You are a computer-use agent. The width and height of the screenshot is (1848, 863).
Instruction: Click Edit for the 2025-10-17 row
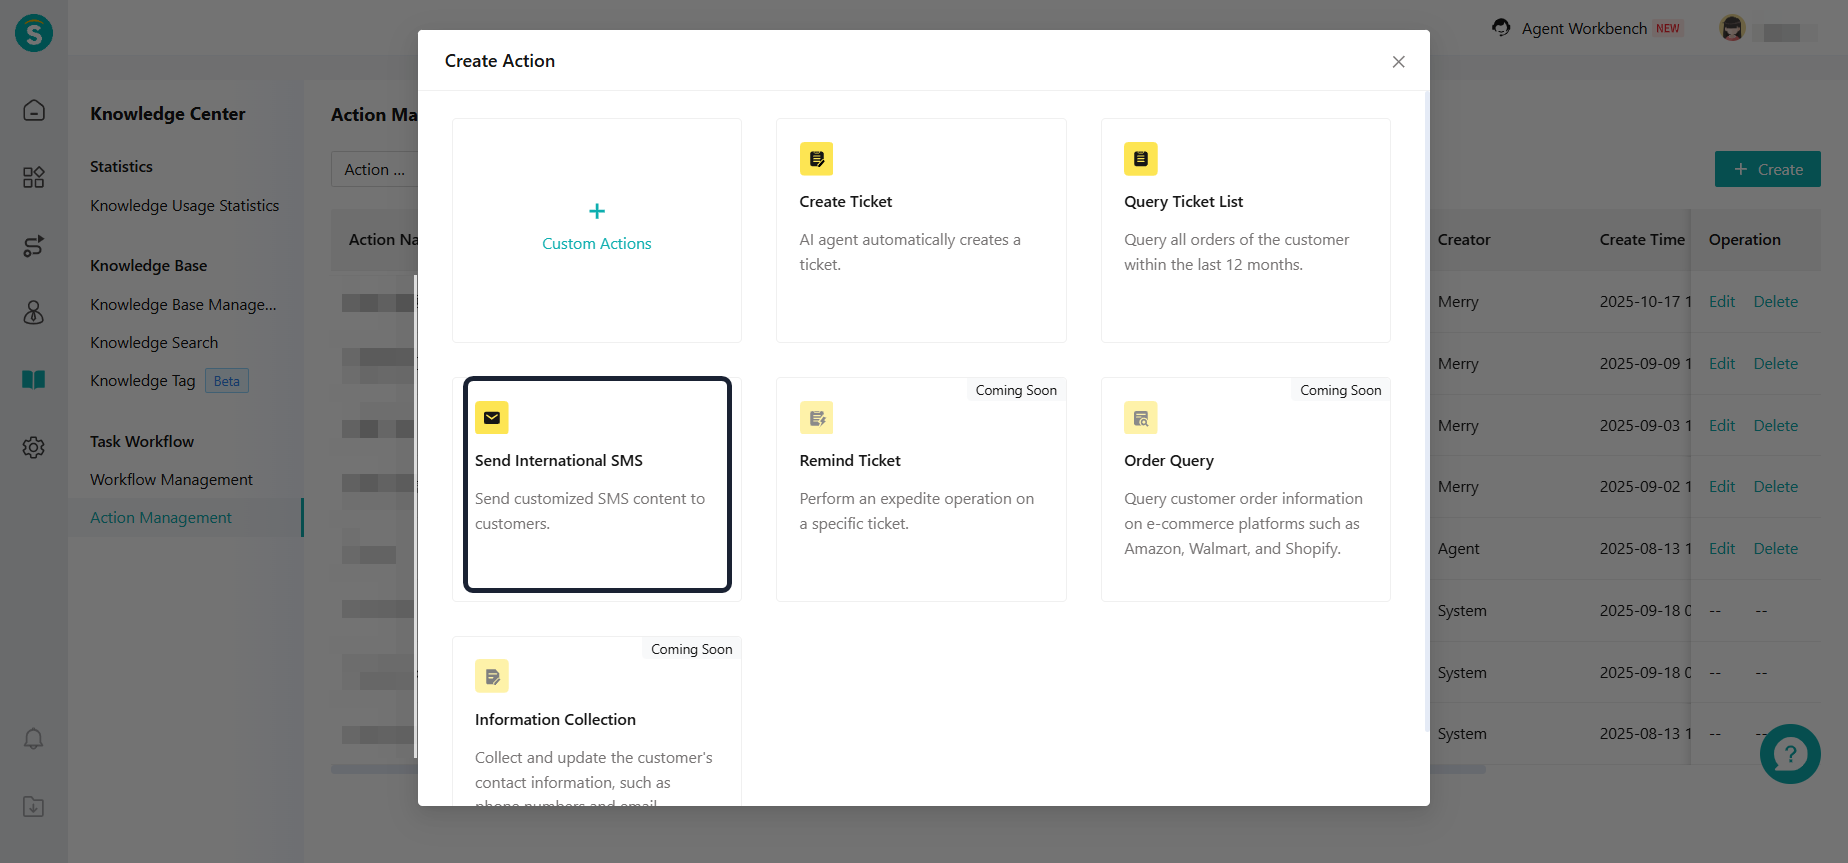[x=1721, y=302]
